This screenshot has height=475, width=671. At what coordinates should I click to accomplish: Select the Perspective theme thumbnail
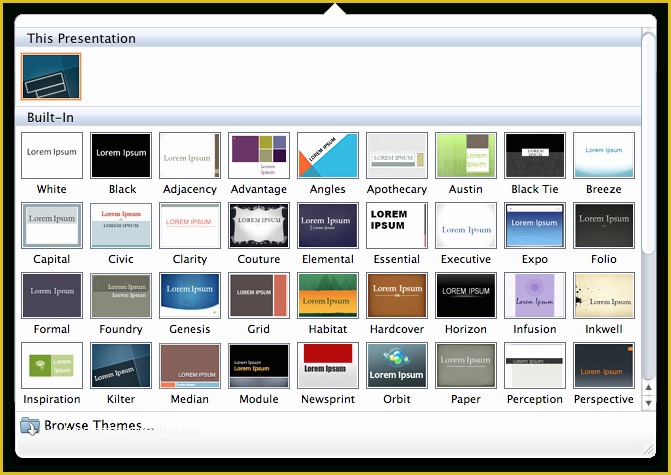[x=604, y=365]
